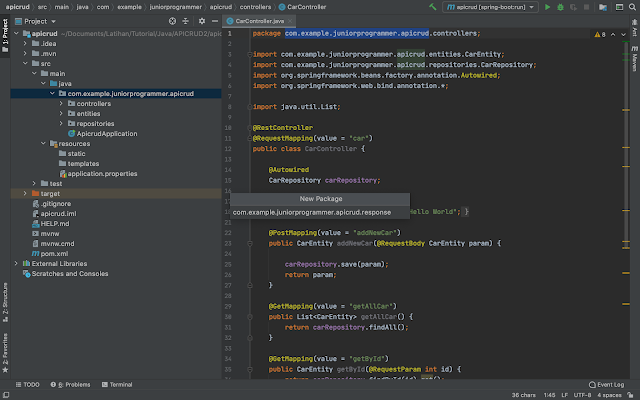Click the 1:46 caret position indicator
Viewport: 640px width, 400px height.
[549, 395]
